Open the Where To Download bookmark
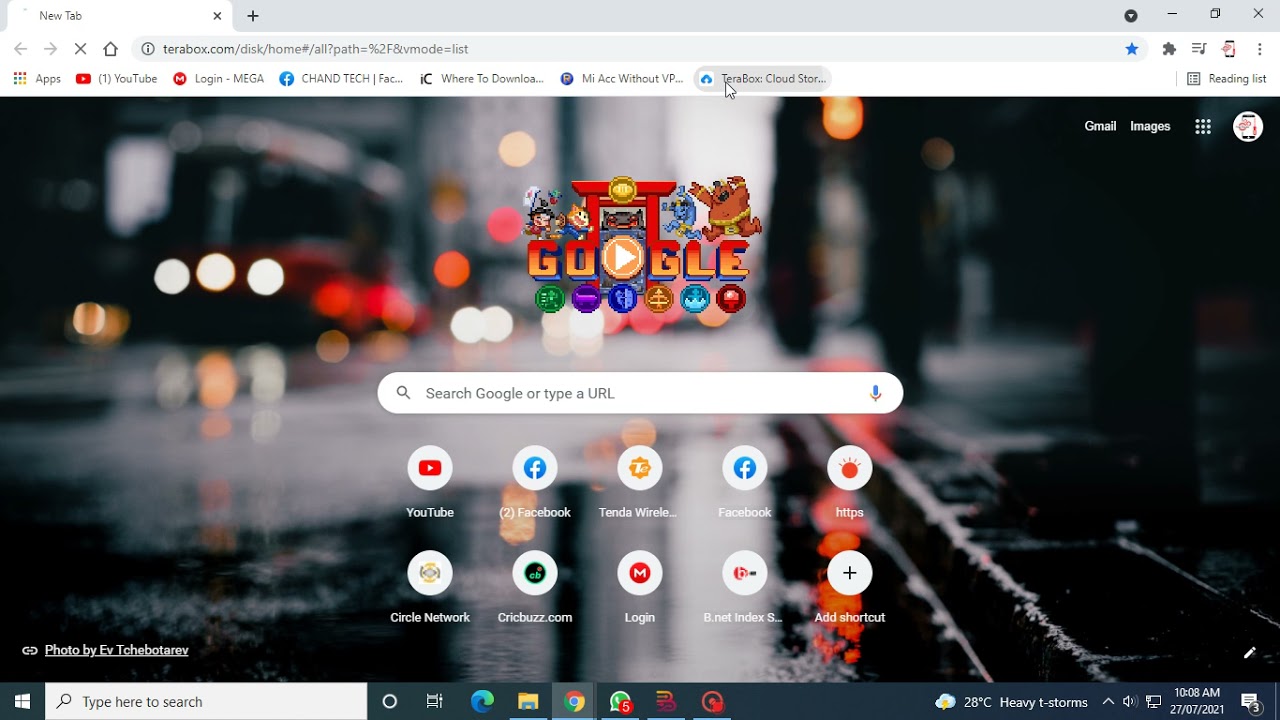This screenshot has width=1280, height=720. 482,79
